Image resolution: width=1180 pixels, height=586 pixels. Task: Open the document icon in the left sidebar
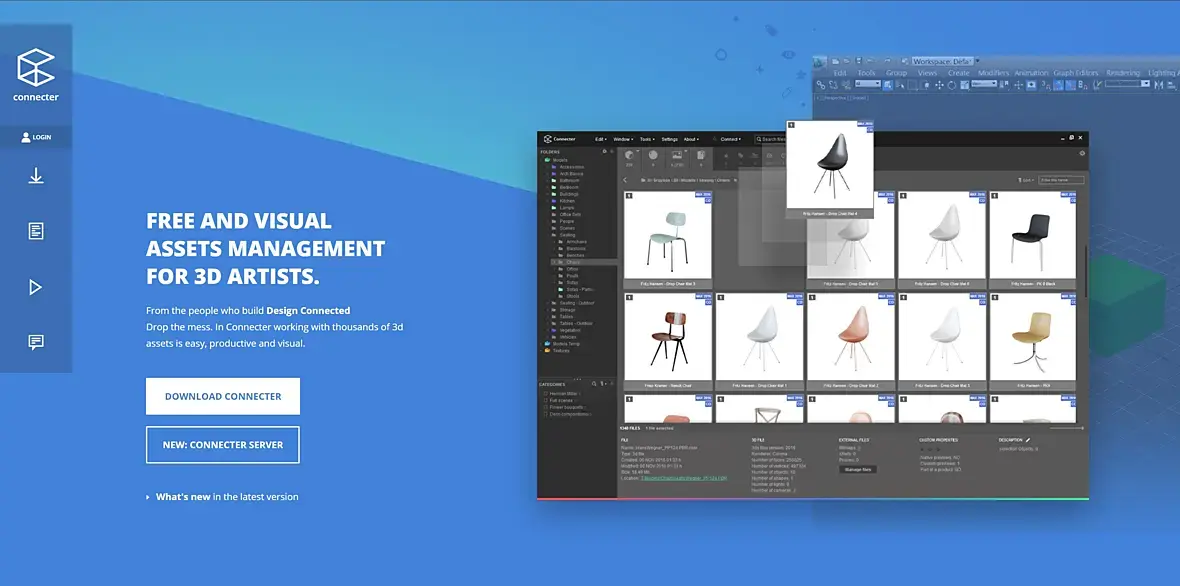(36, 231)
